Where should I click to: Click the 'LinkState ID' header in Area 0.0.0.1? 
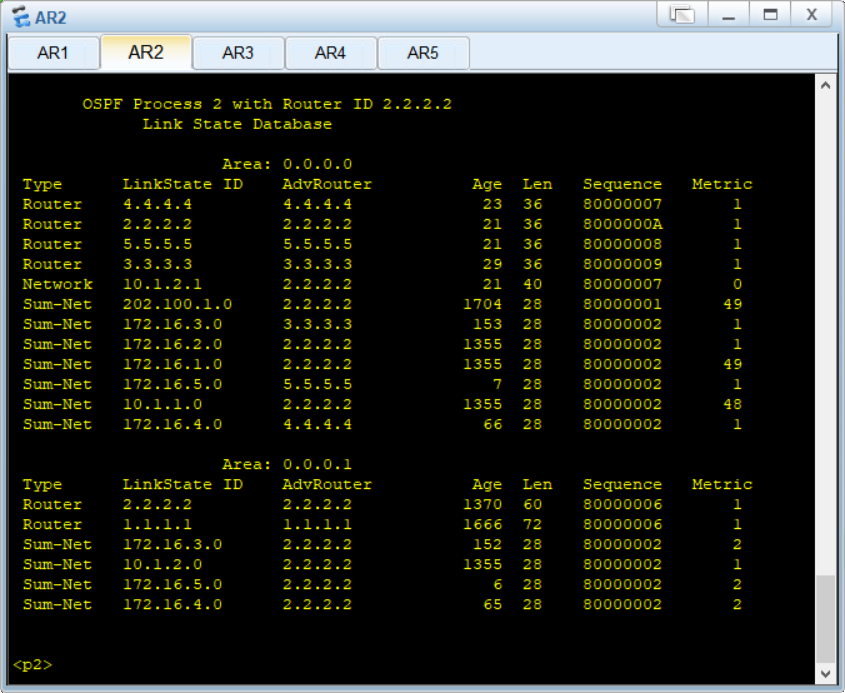183,484
